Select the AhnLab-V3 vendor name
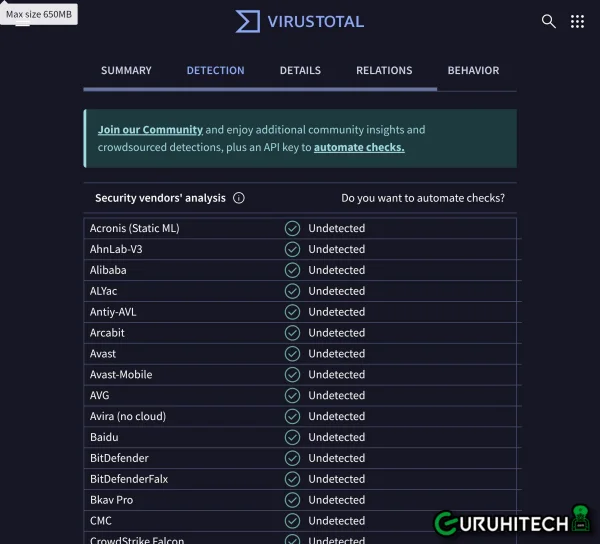The height and width of the screenshot is (544, 600). 116,249
